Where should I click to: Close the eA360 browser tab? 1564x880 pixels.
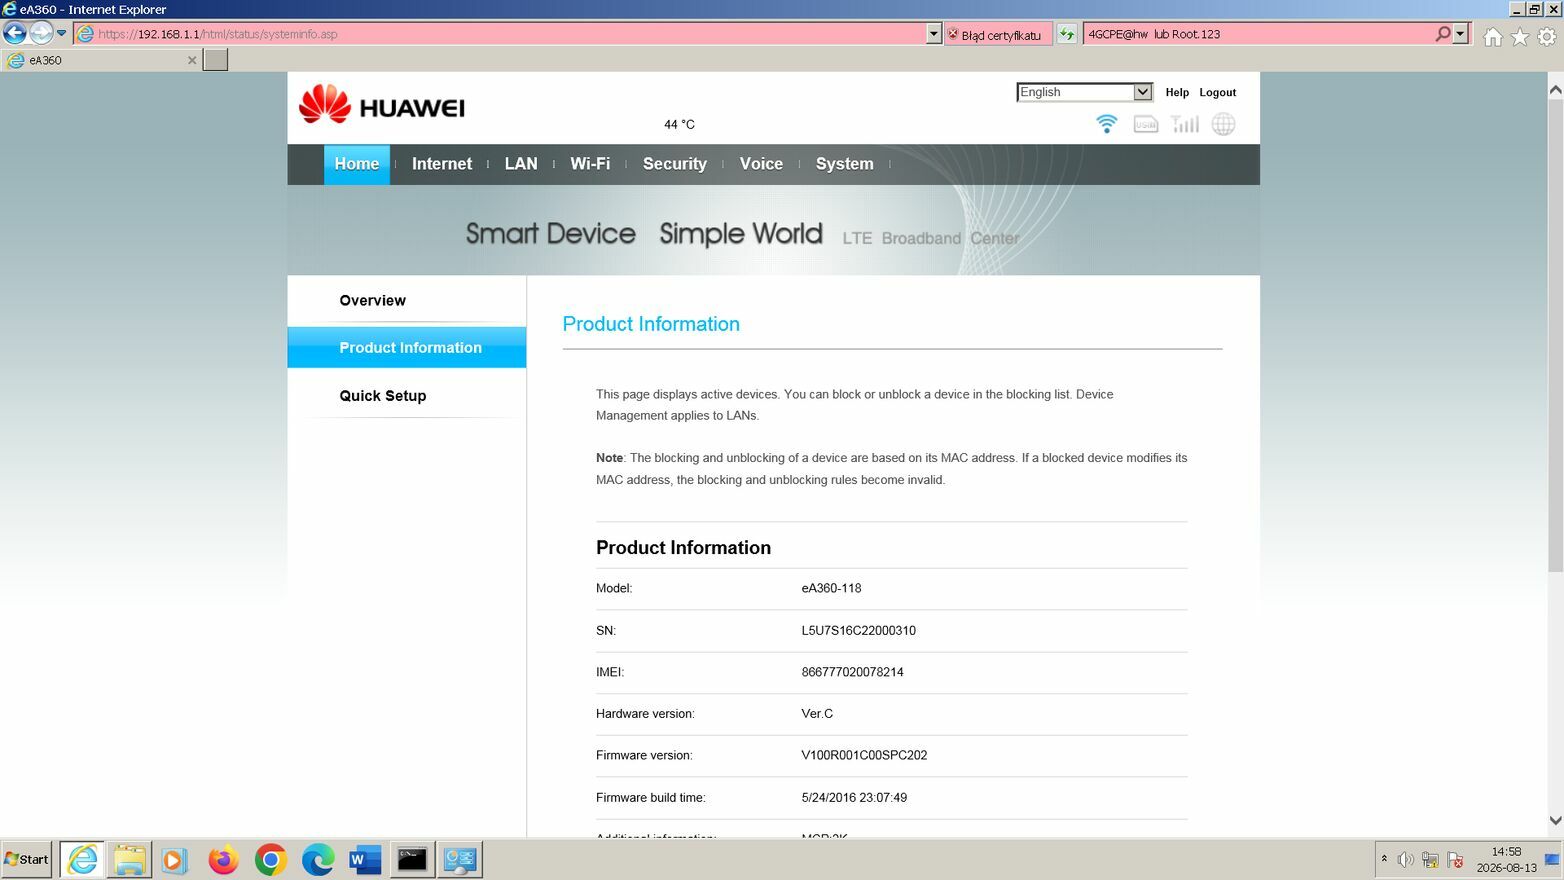[x=192, y=60]
